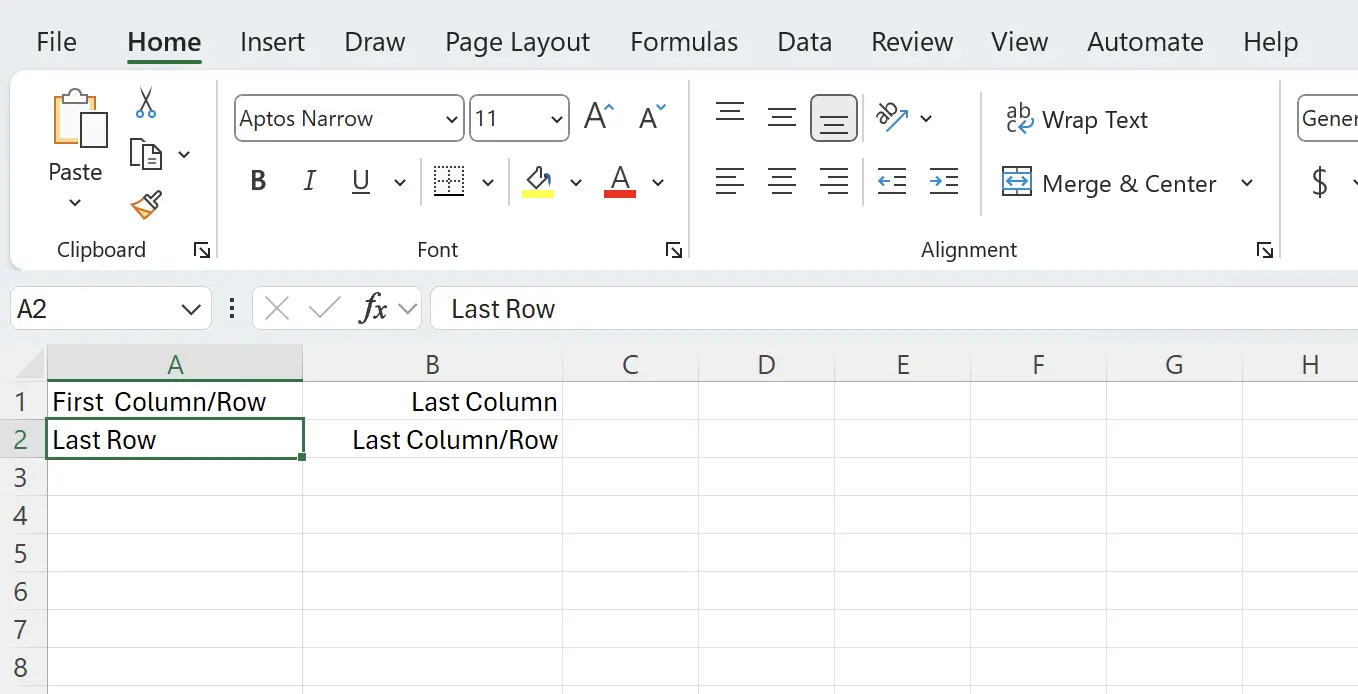Open the fill color dropdown arrow
1358x694 pixels.
[576, 183]
